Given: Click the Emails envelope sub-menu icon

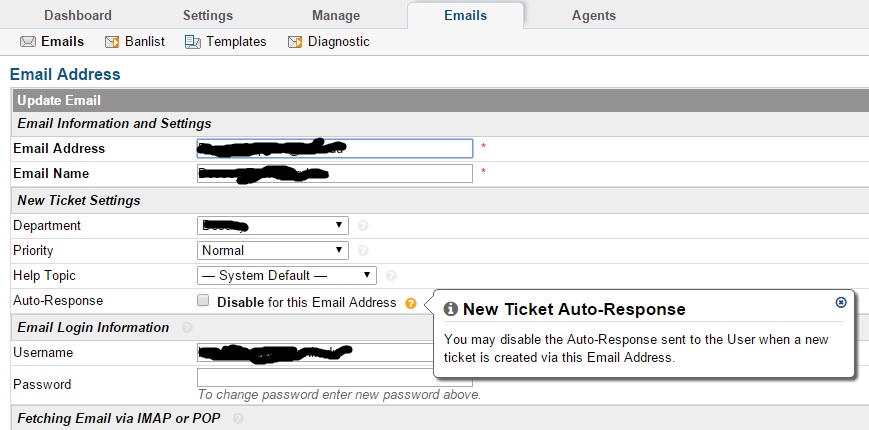Looking at the screenshot, I should tap(28, 42).
